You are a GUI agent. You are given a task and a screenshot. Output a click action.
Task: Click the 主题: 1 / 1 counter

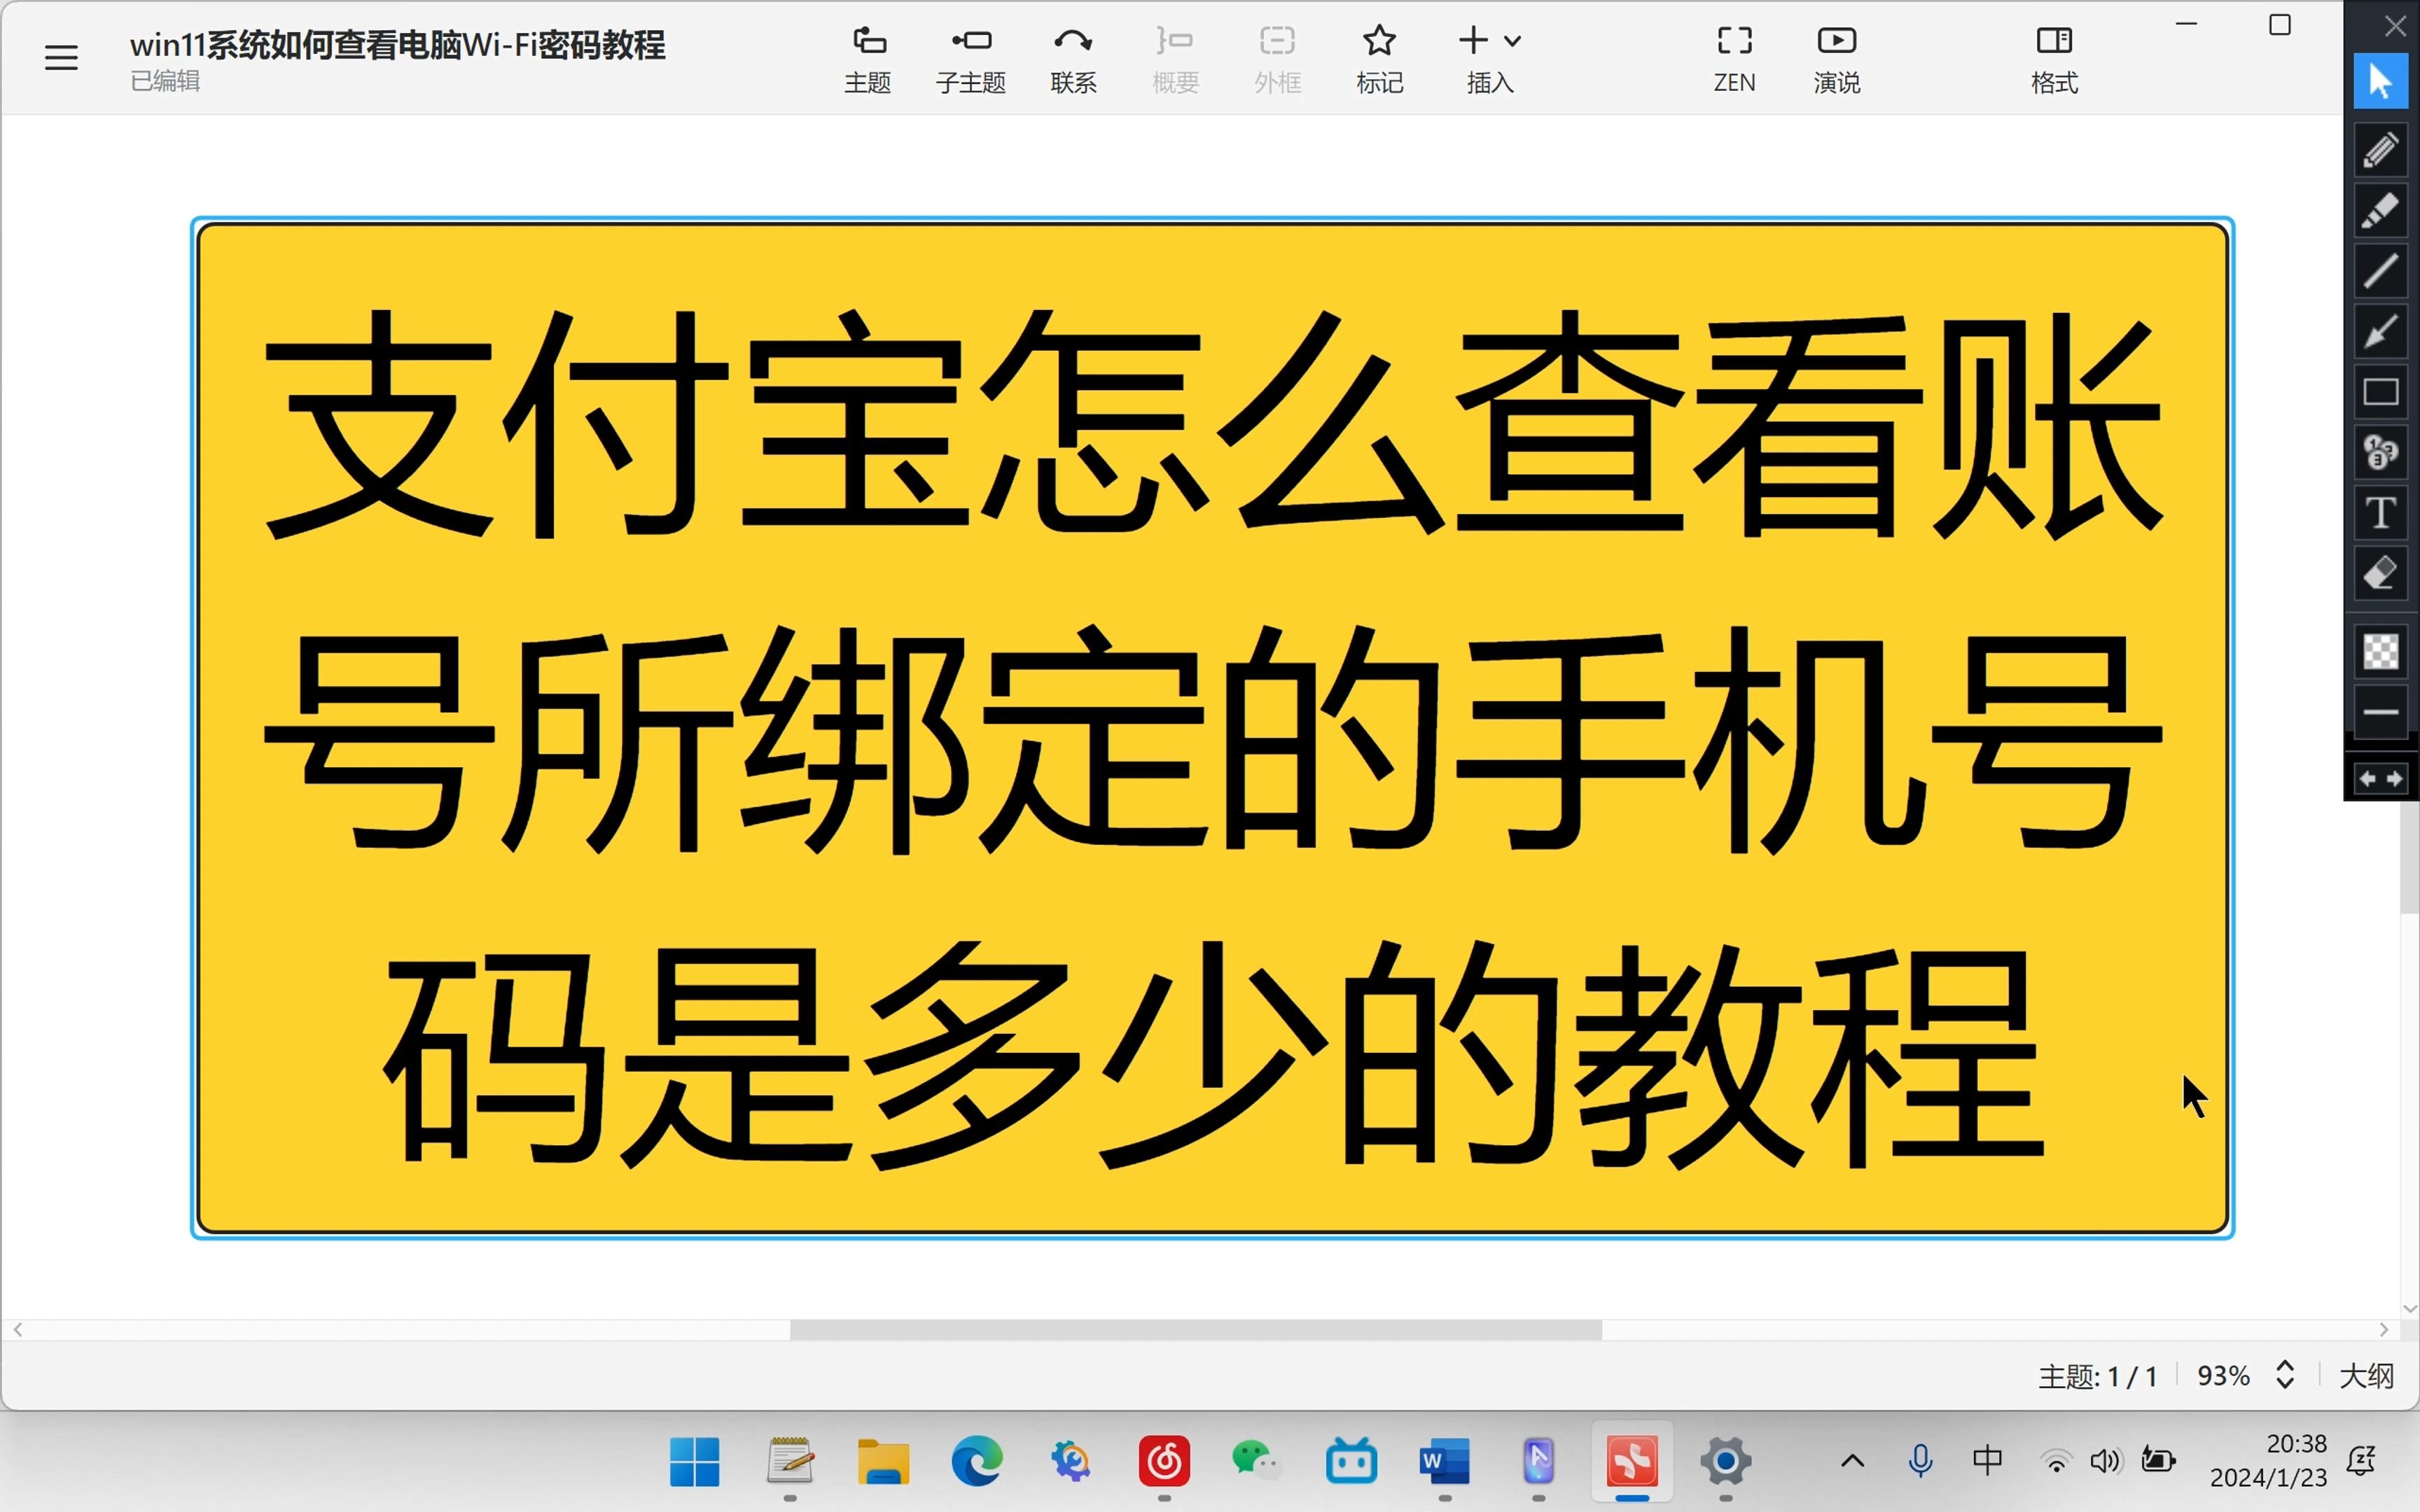pyautogui.click(x=2097, y=1376)
